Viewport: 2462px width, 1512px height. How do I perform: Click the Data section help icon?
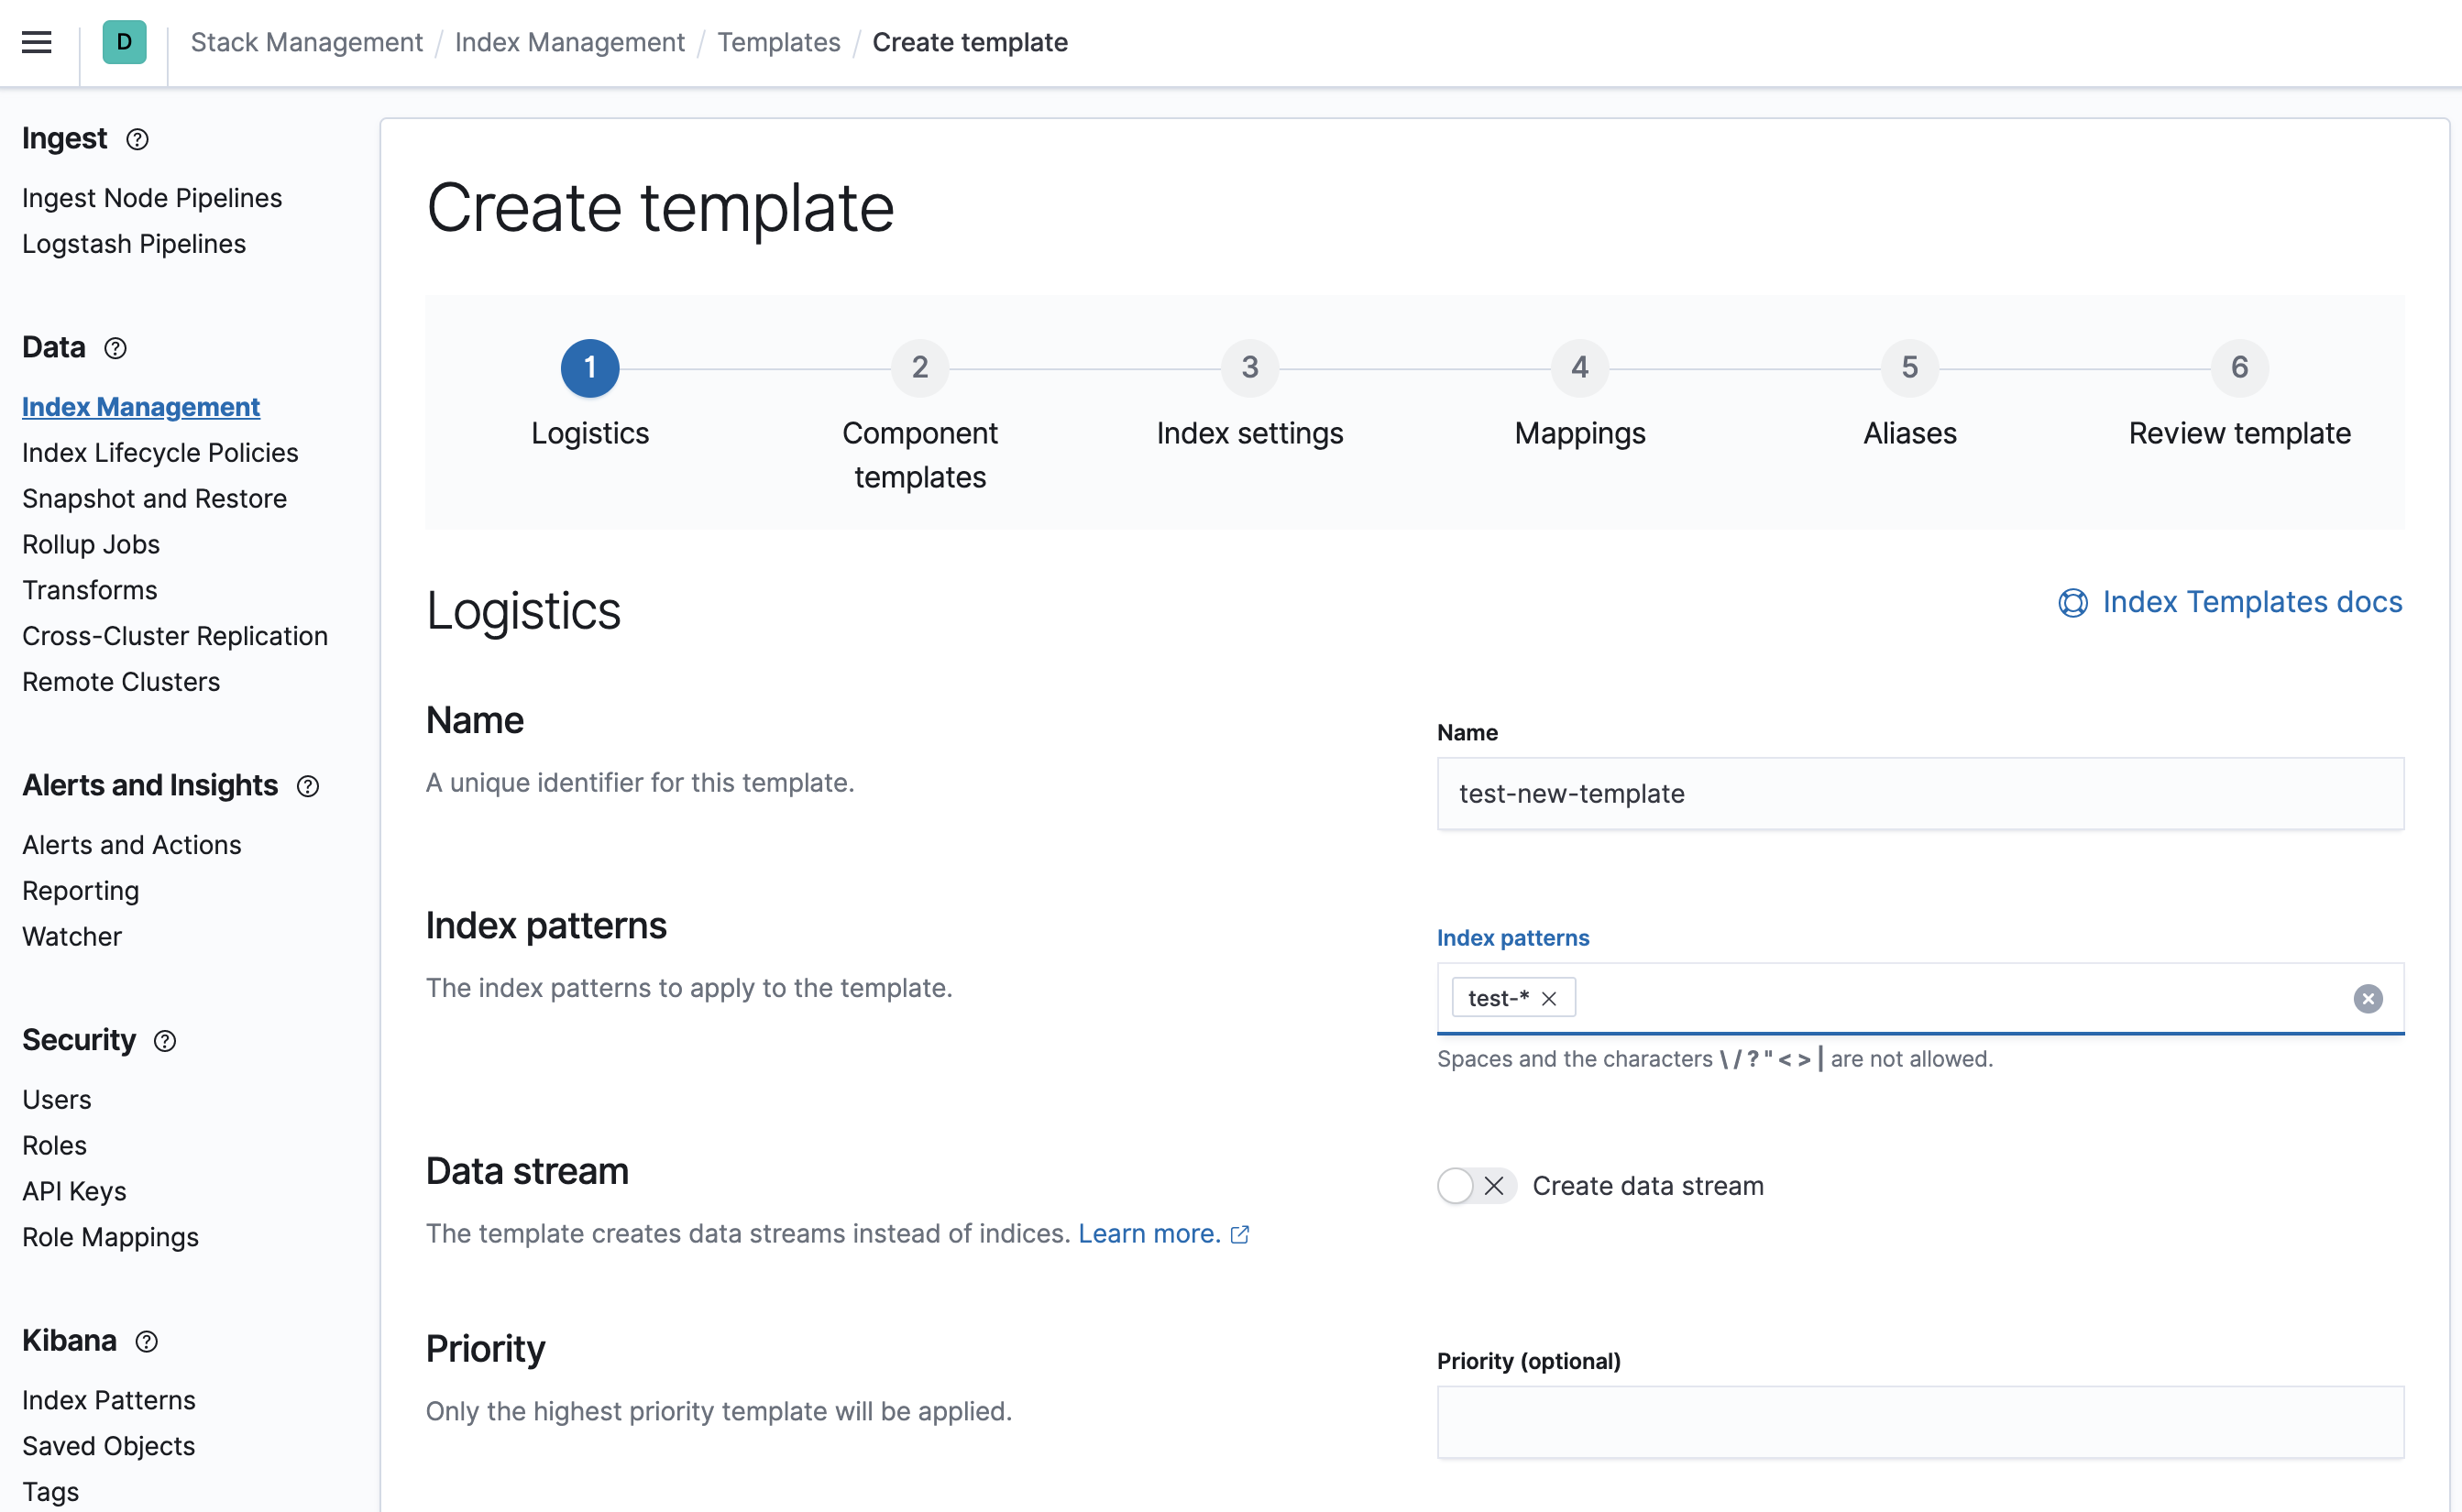click(116, 349)
